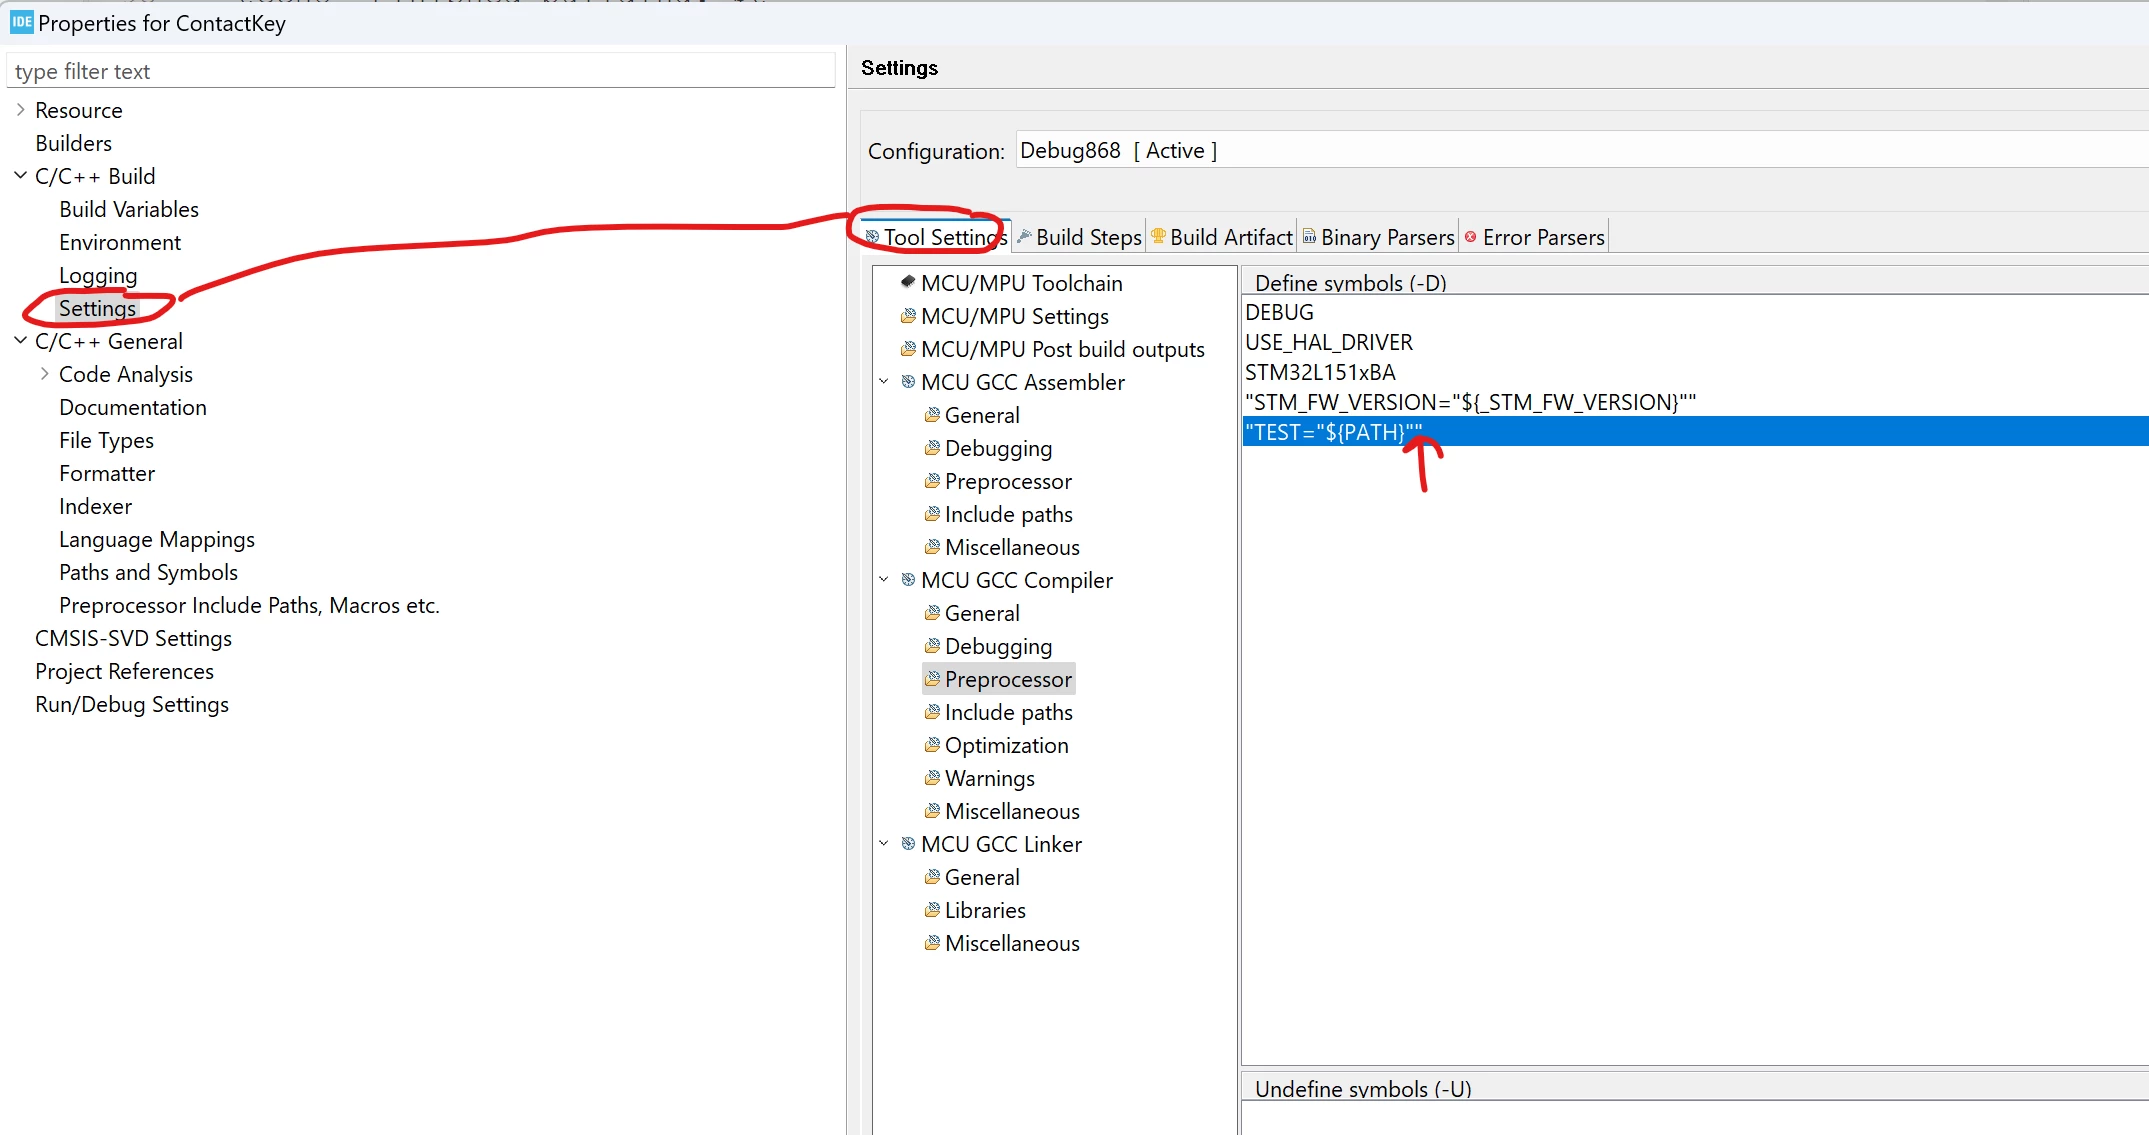Click the Build Steps tab icon
2149x1135 pixels.
[1025, 237]
